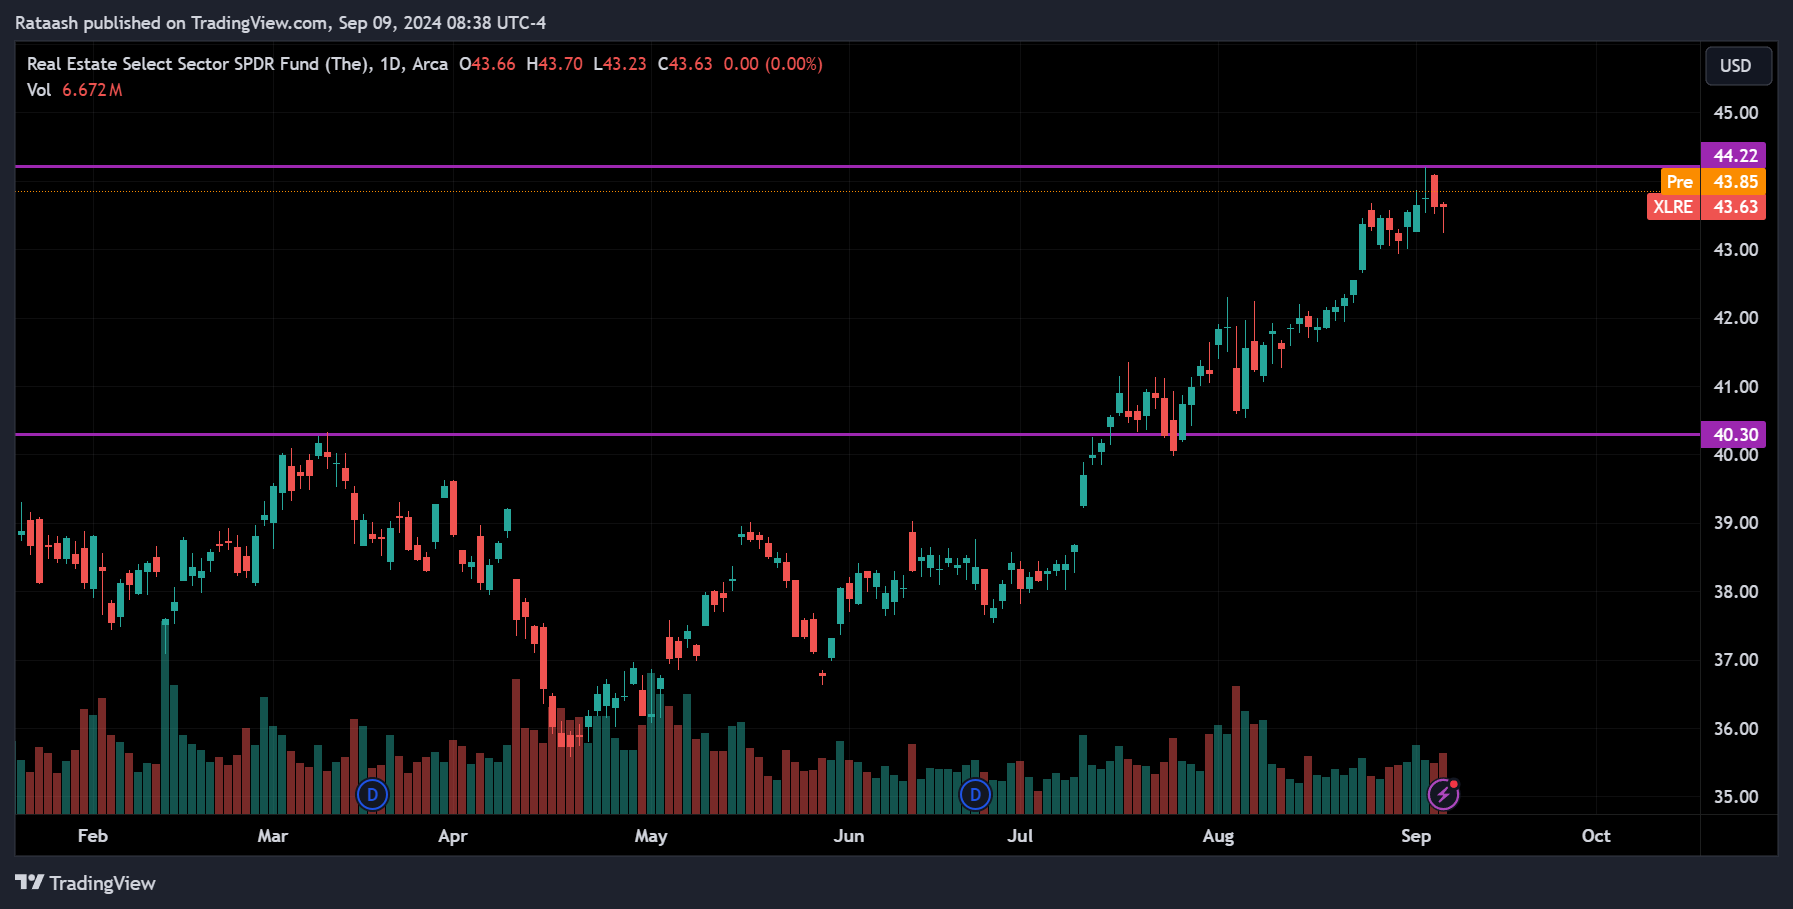This screenshot has width=1793, height=909.
Task: Click the 38.00 price axis label
Action: click(1736, 592)
